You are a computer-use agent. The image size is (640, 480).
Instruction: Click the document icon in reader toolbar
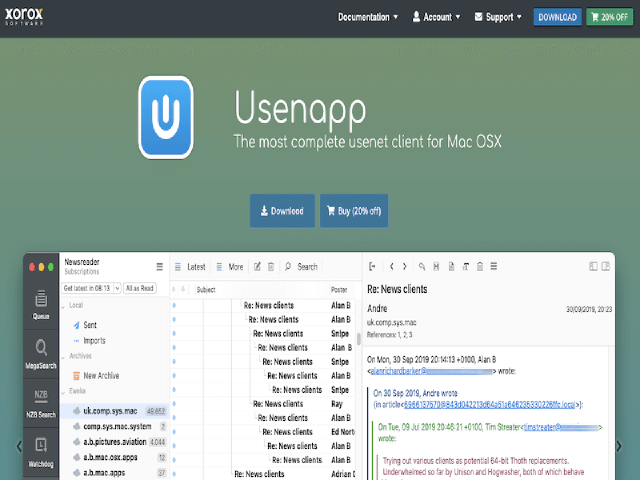451,267
